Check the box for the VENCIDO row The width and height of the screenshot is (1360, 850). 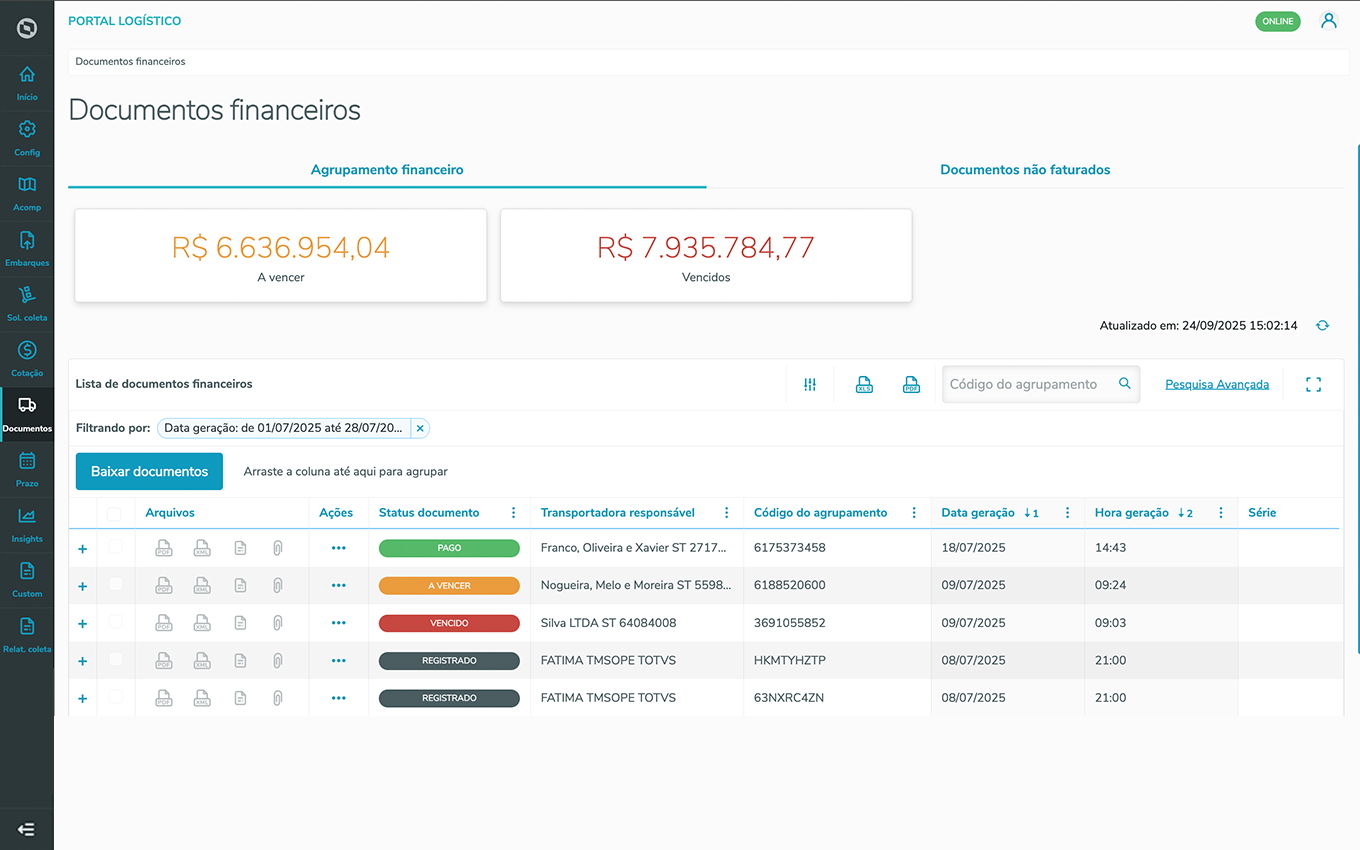(115, 622)
